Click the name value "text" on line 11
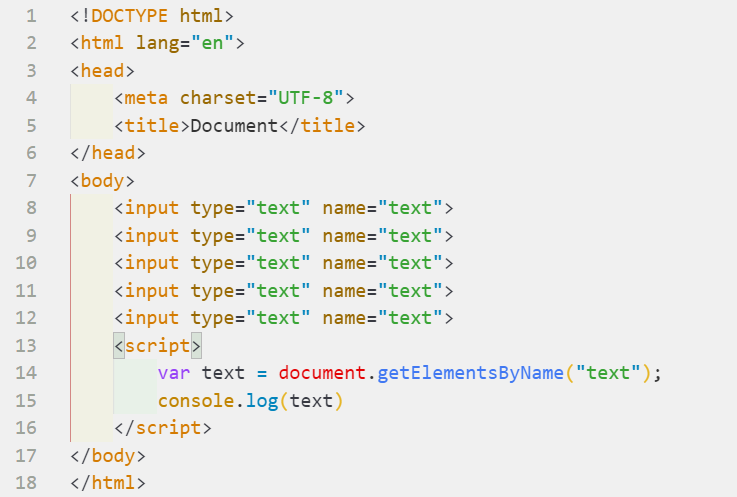Image resolution: width=737 pixels, height=497 pixels. click(411, 291)
